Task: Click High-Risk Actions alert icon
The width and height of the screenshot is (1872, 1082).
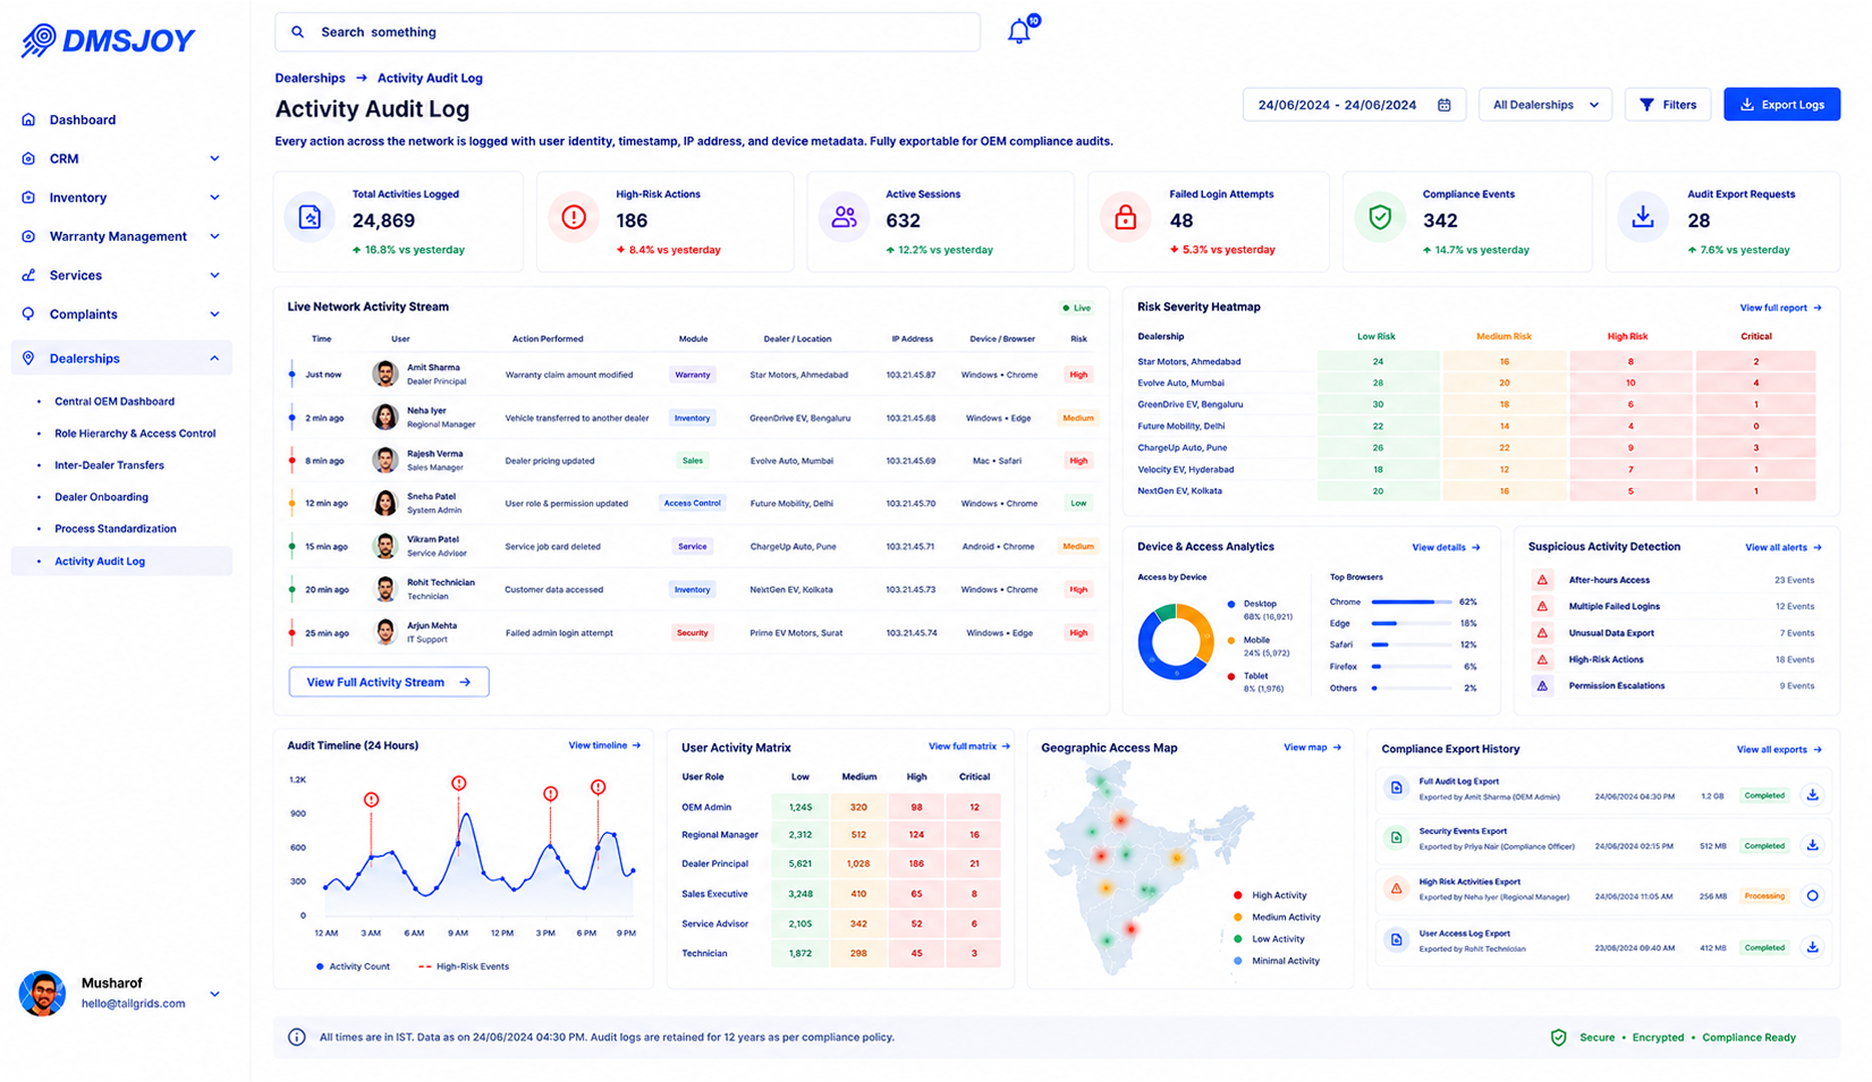Action: (573, 217)
